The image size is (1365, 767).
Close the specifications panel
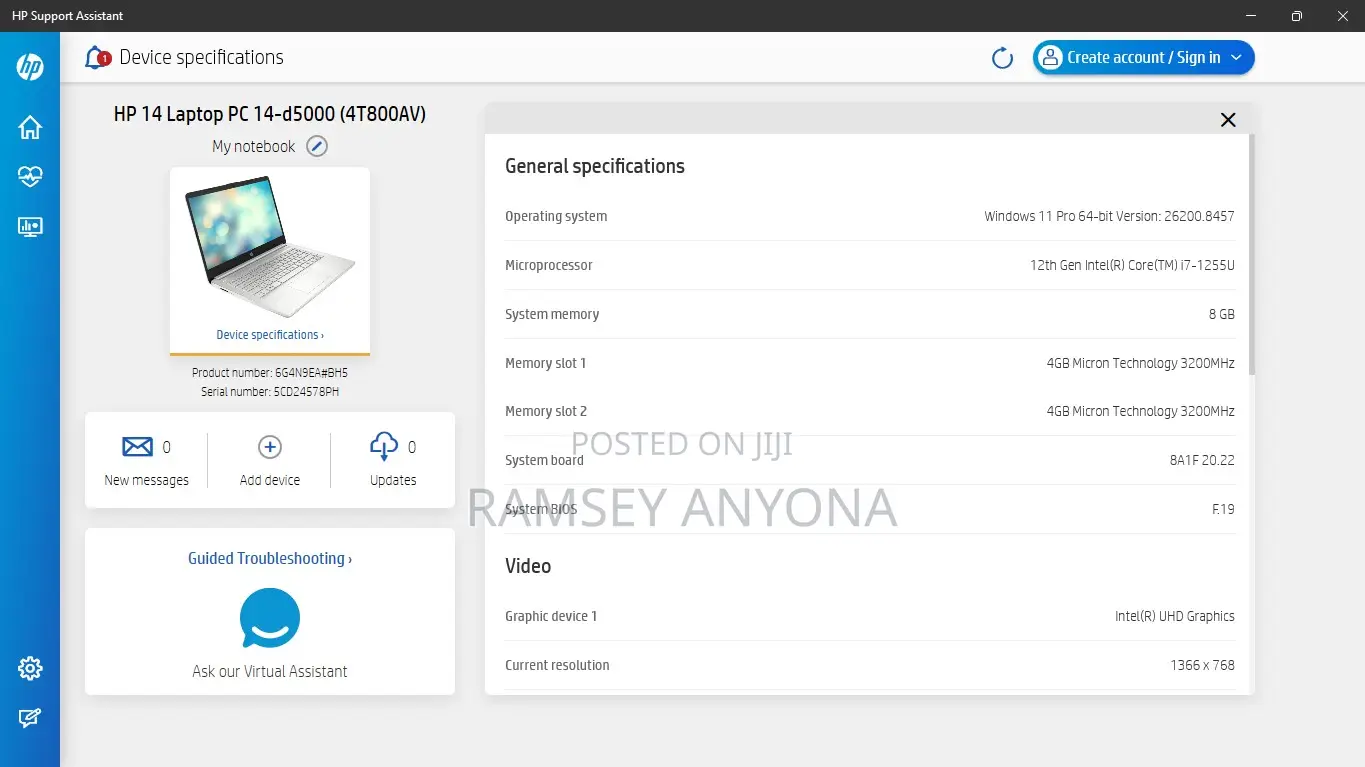(1228, 120)
